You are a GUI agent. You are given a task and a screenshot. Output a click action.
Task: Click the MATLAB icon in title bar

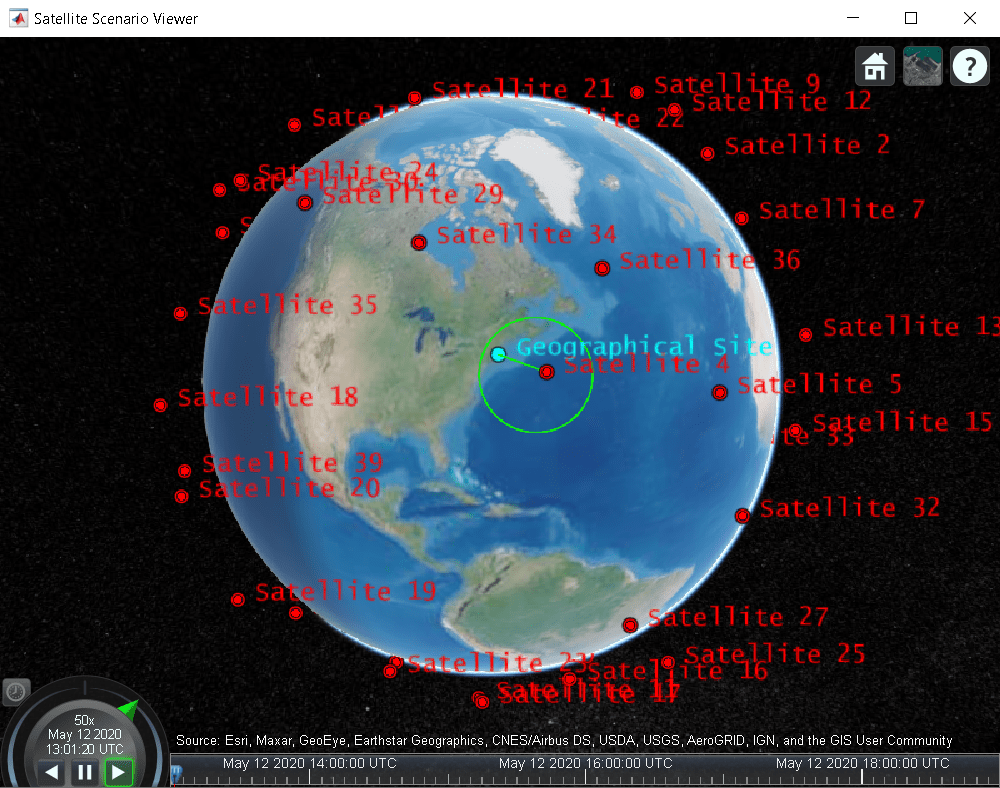(18, 18)
